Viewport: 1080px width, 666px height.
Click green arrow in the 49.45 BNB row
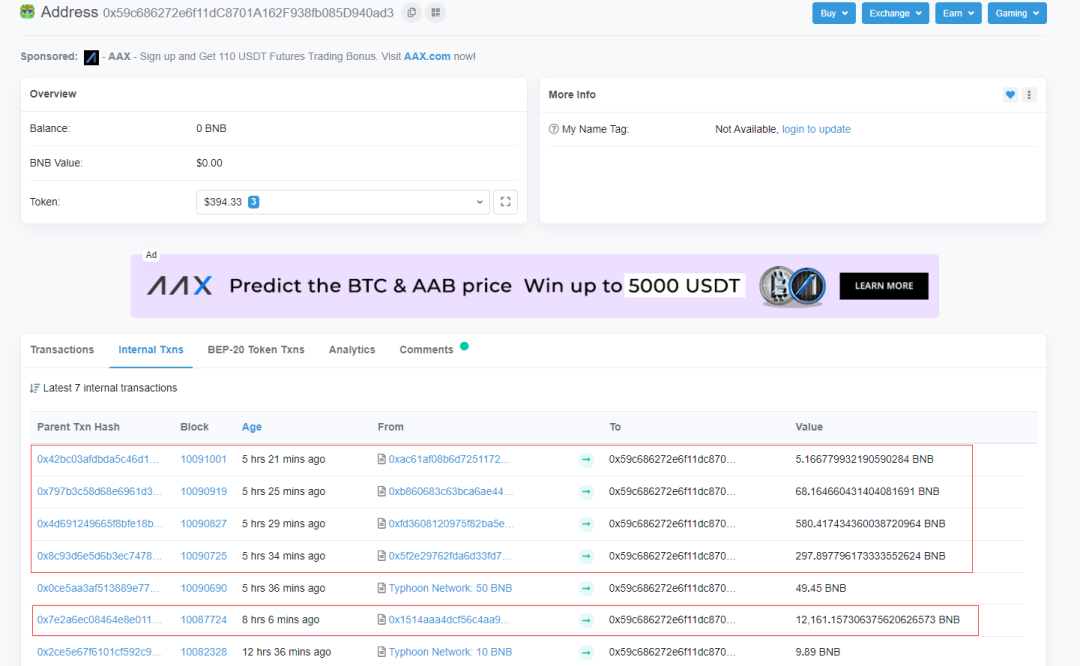click(586, 588)
